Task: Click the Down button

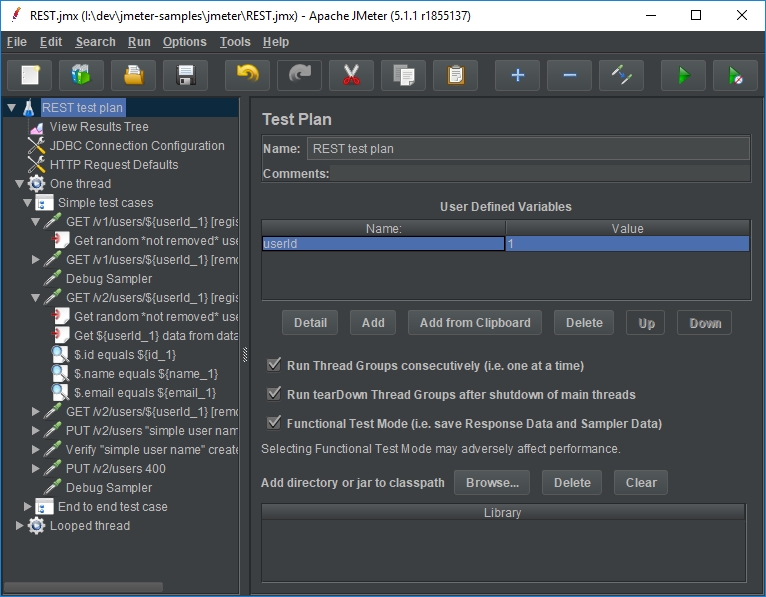Action: pos(704,322)
